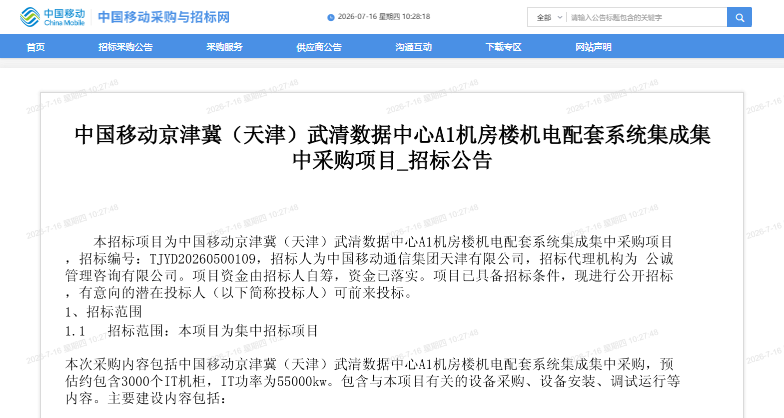The height and width of the screenshot is (418, 784).
Task: Click the date and time display
Action: tap(384, 16)
